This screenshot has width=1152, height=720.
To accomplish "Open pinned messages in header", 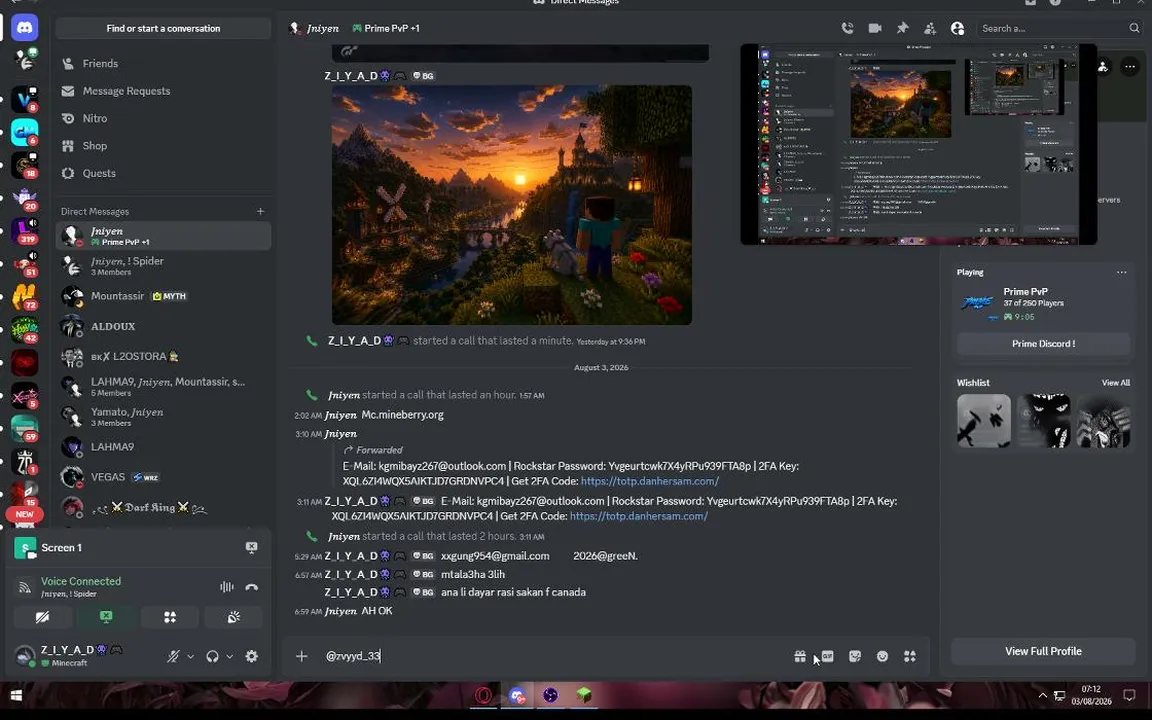I will coord(902,28).
